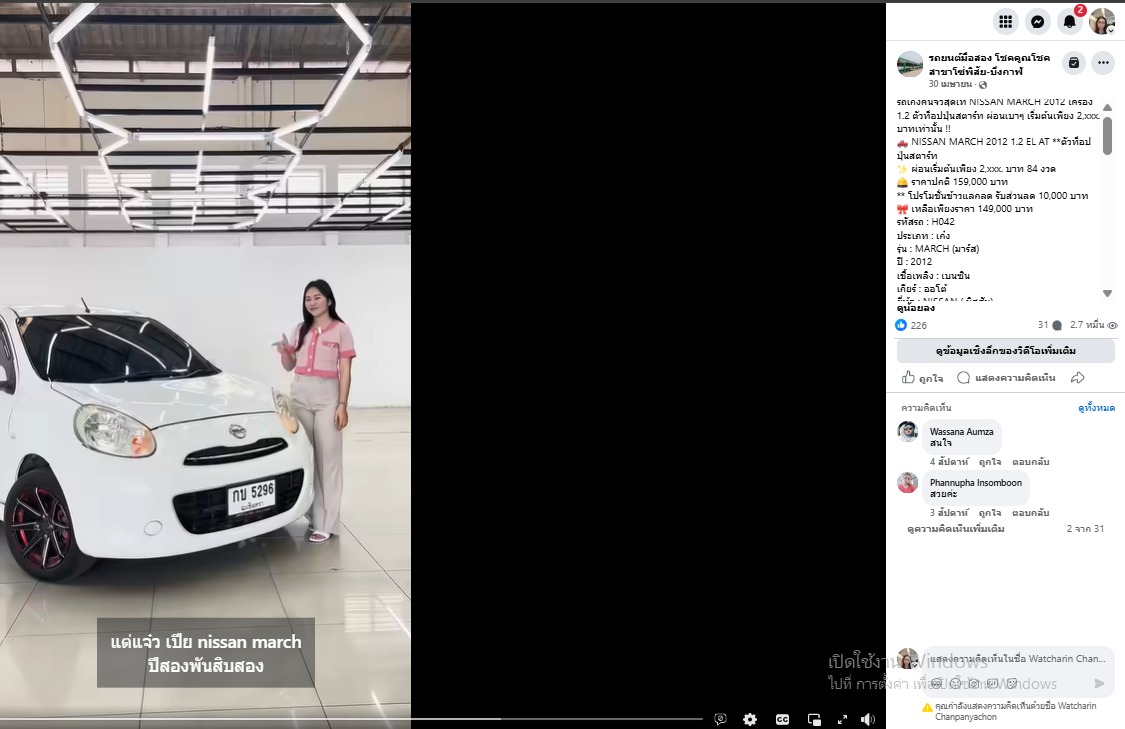Open Phannupha Insomboon's profile picture

(908, 483)
